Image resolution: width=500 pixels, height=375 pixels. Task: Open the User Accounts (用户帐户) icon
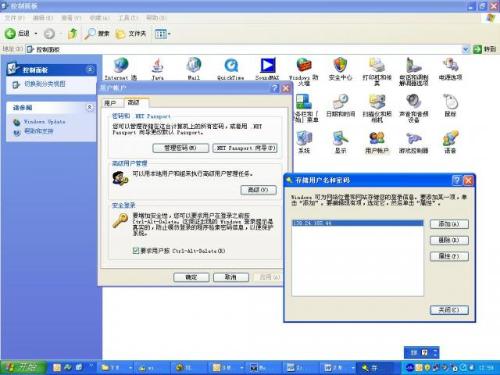click(377, 142)
